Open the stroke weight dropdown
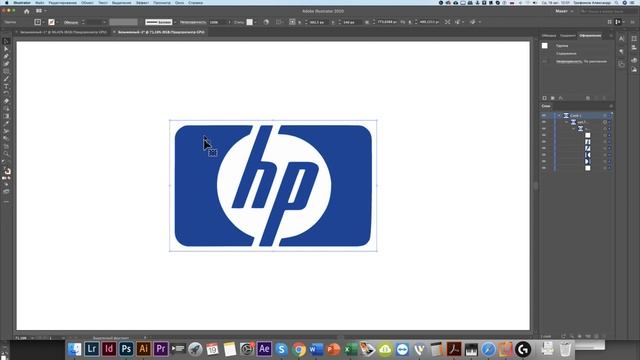The width and height of the screenshot is (640, 360). [104, 22]
